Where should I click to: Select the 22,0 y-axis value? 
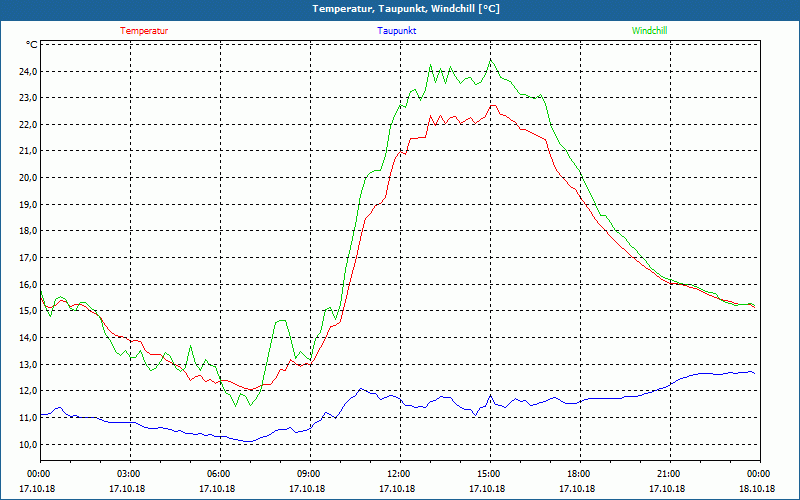(28, 124)
